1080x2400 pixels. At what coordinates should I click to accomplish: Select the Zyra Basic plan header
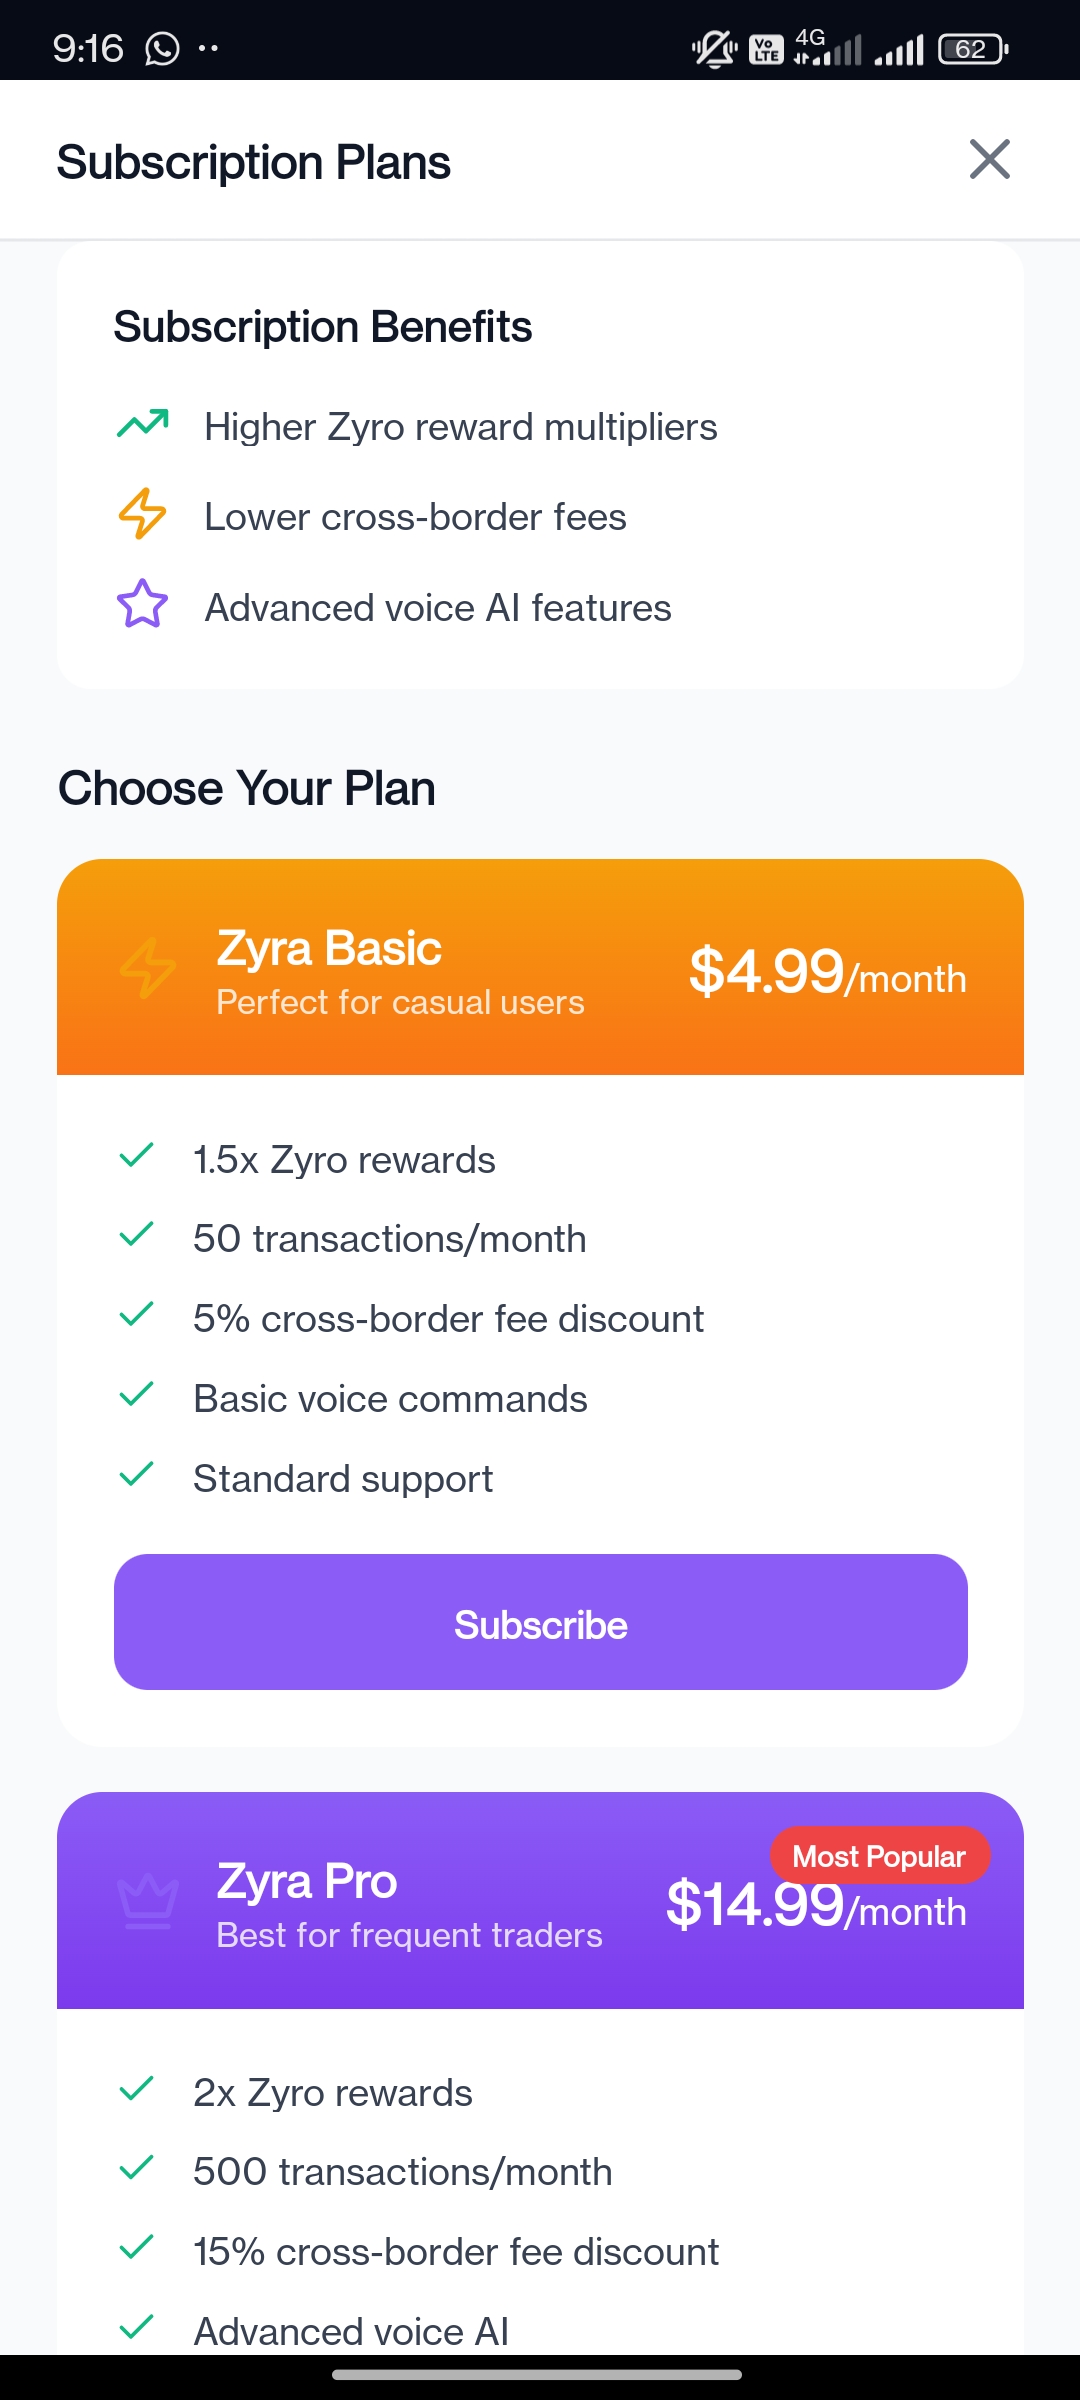400,970
